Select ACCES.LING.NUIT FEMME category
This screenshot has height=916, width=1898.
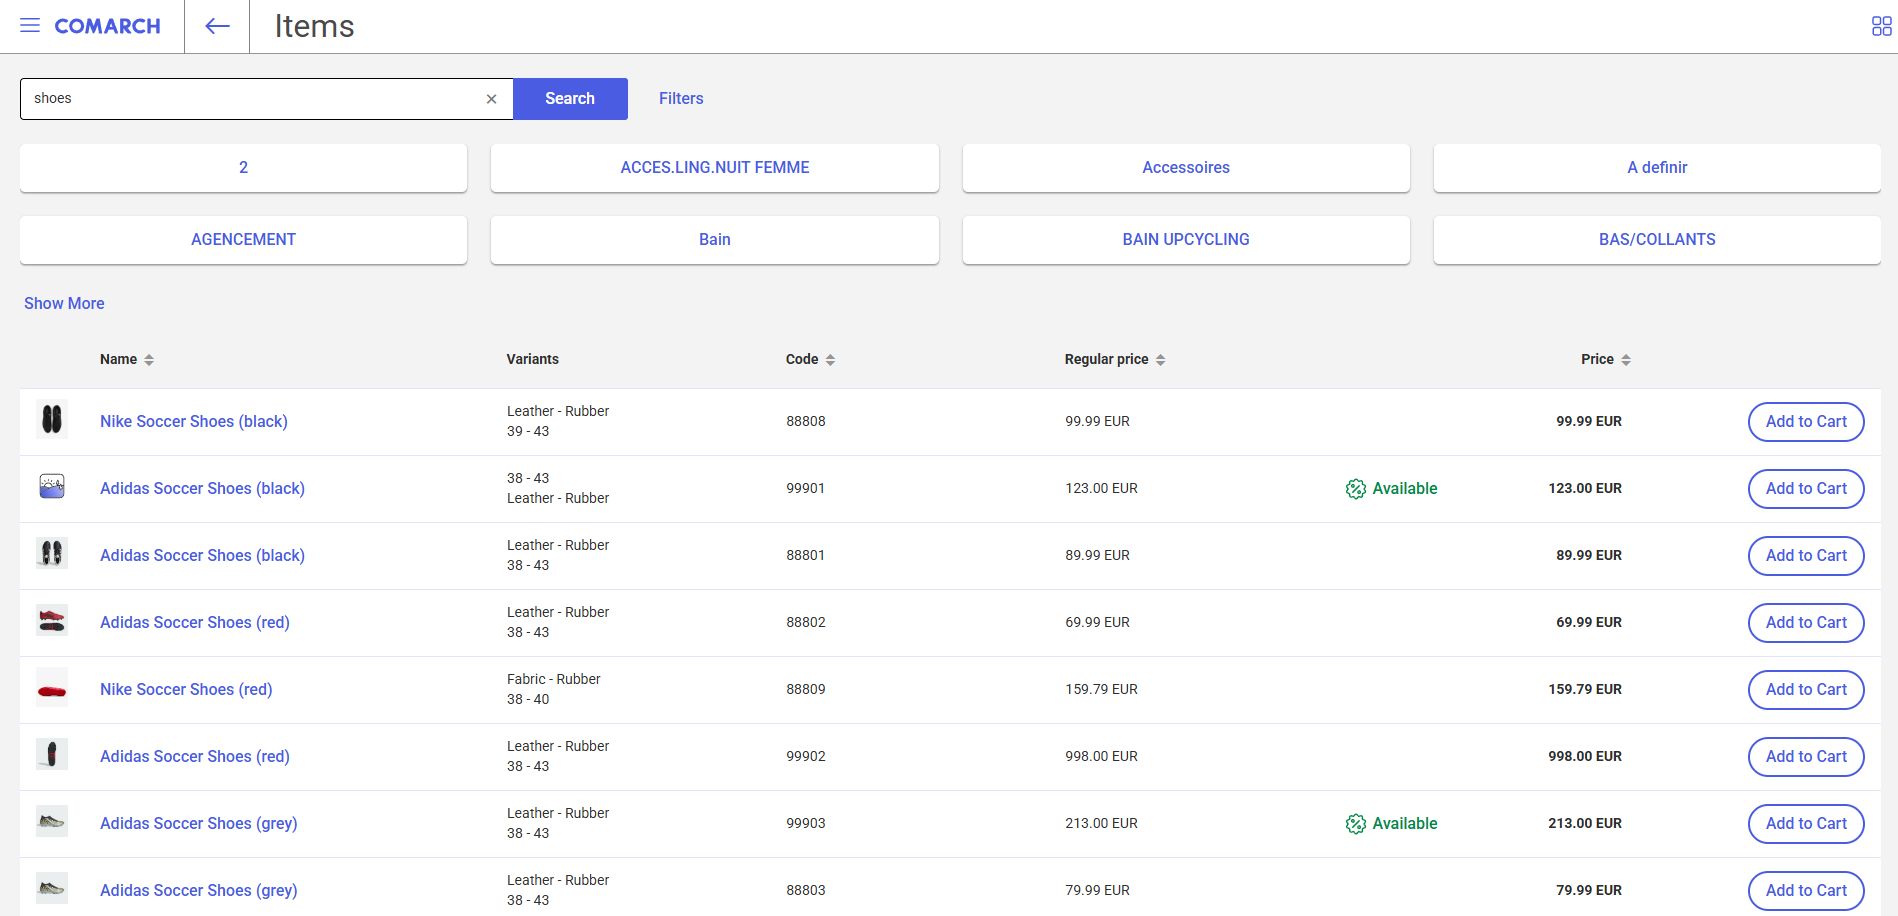tap(715, 168)
